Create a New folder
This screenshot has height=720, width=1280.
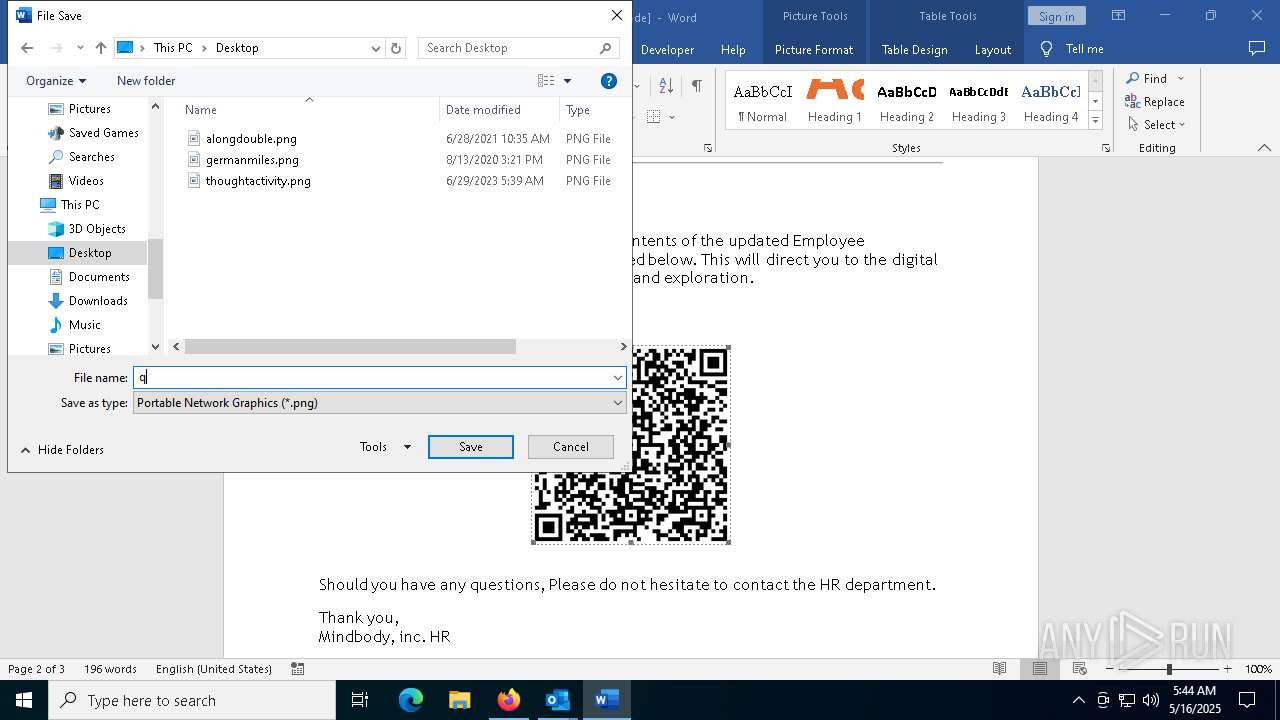pyautogui.click(x=146, y=81)
